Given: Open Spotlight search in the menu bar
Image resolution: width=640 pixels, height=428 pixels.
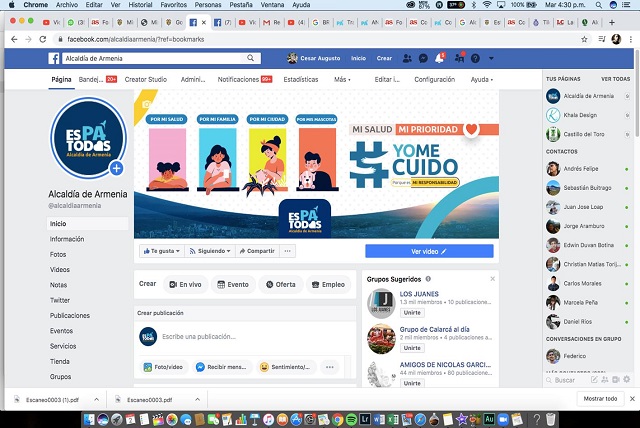Looking at the screenshot, I should pyautogui.click(x=598, y=5).
